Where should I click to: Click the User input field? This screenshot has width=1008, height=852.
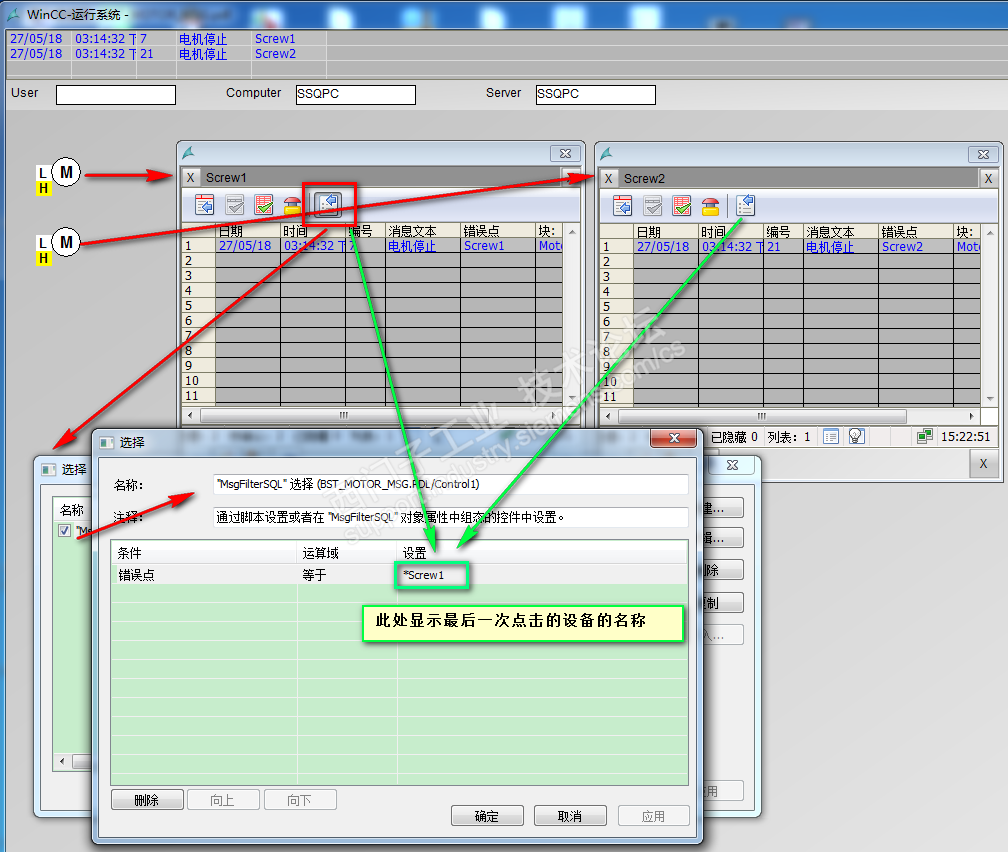point(116,95)
